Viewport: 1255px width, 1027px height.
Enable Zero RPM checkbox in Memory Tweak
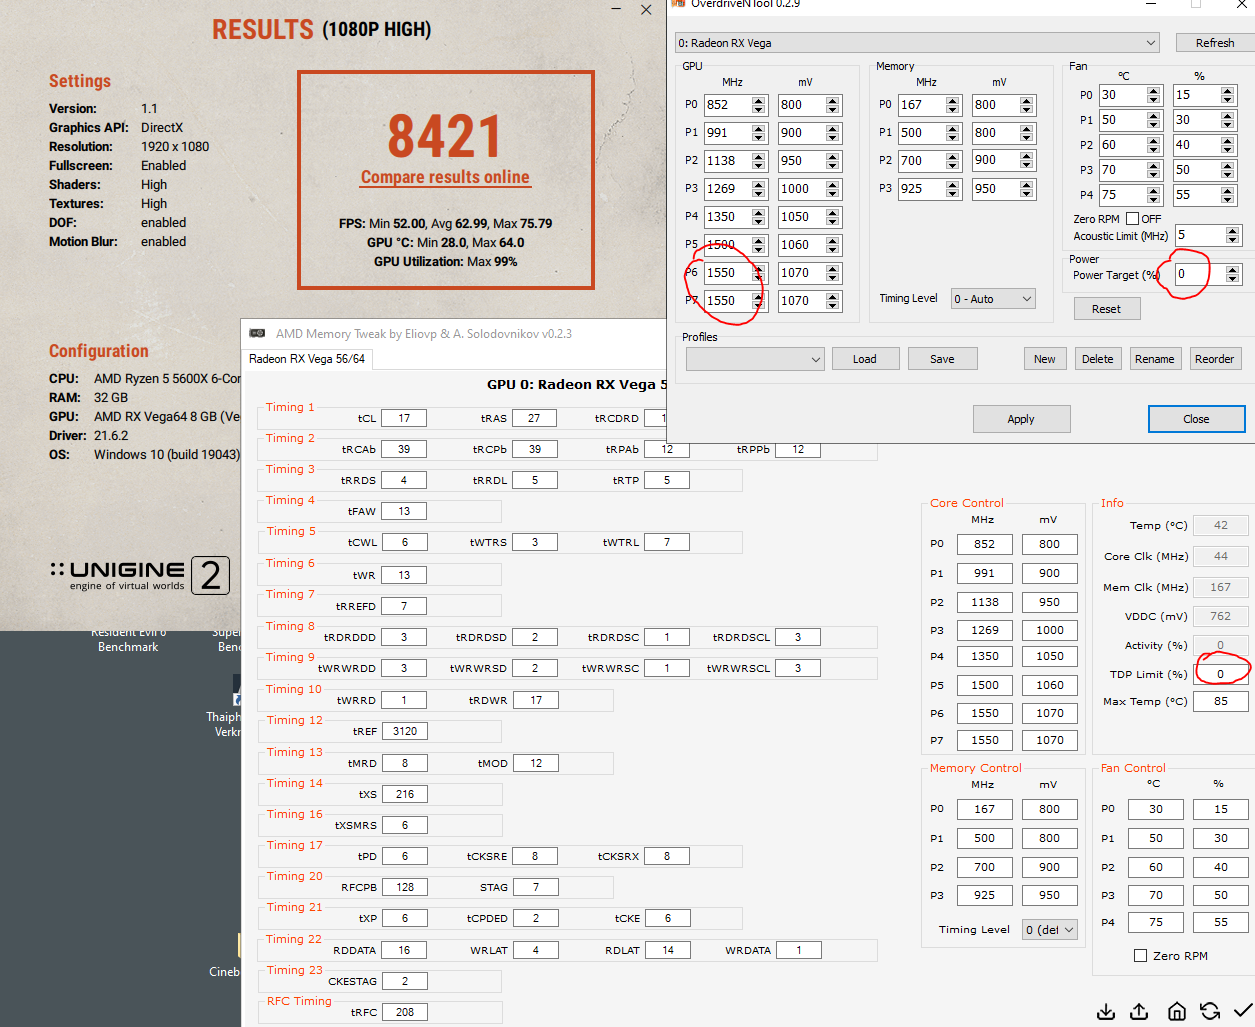(x=1140, y=956)
